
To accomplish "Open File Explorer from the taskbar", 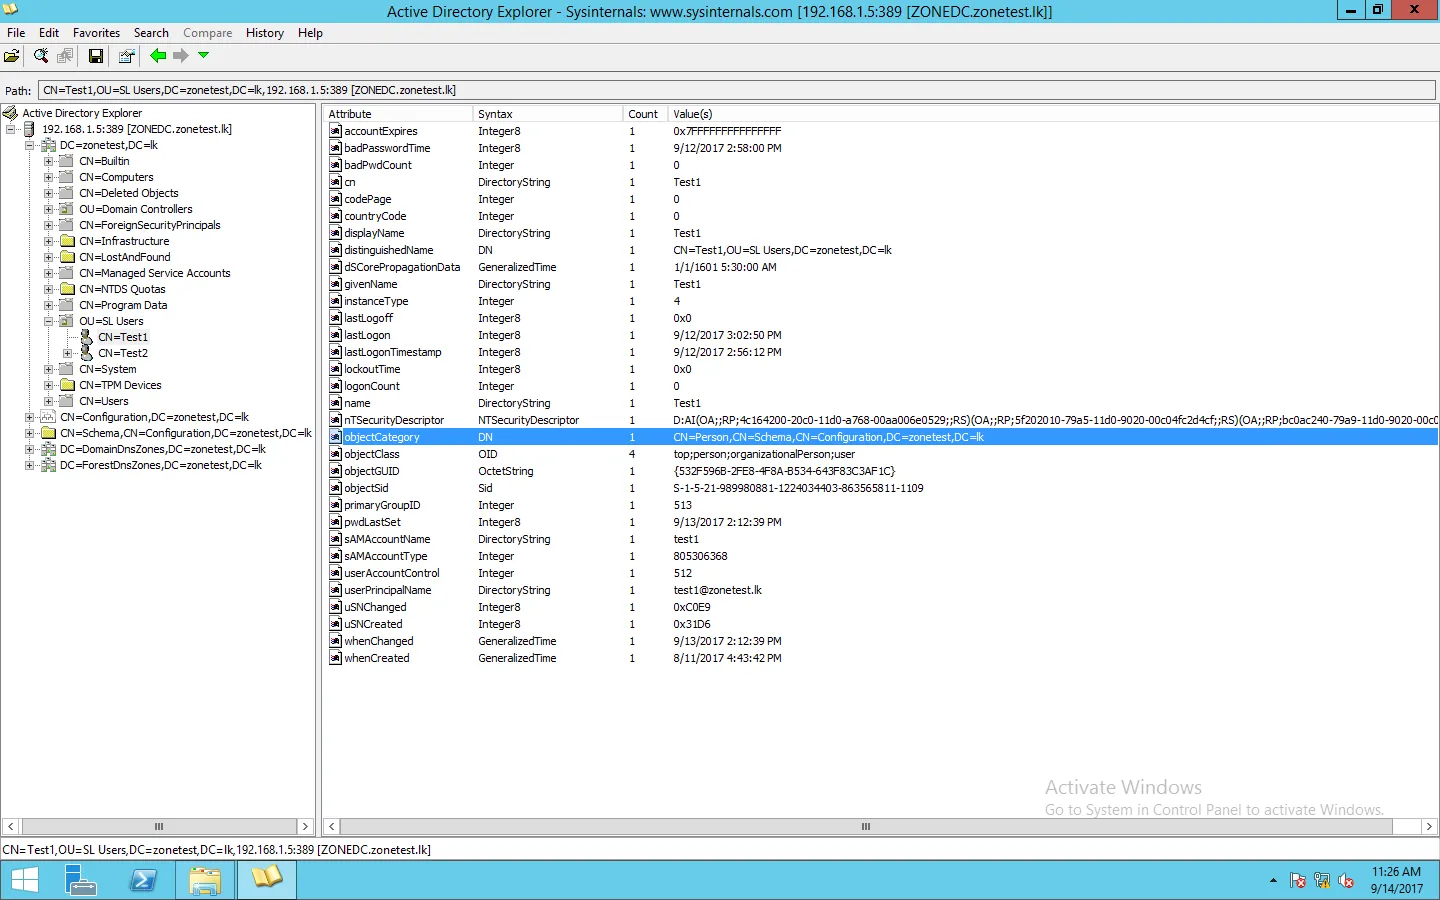I will click(x=205, y=880).
